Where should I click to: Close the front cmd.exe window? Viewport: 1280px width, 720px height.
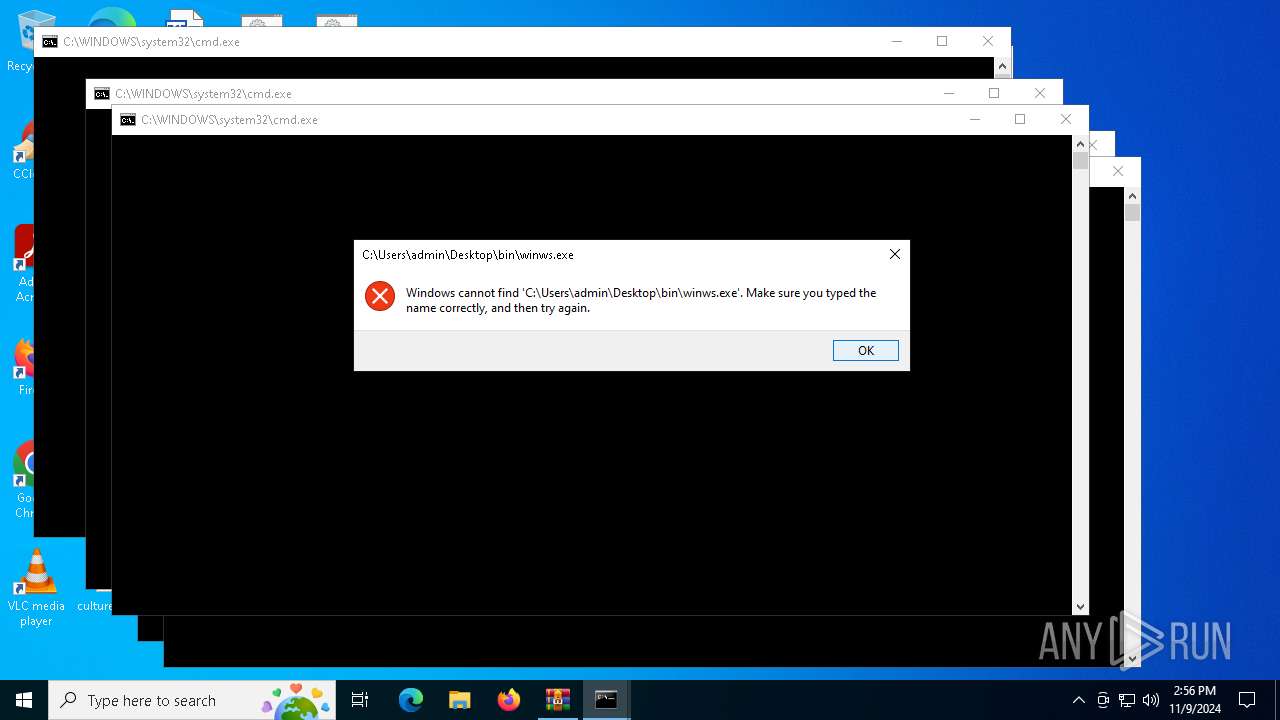pos(1066,119)
